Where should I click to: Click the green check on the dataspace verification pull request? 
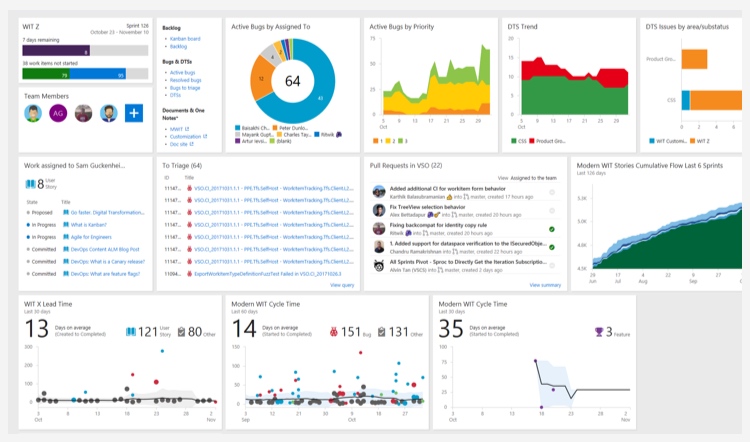pyautogui.click(x=551, y=247)
